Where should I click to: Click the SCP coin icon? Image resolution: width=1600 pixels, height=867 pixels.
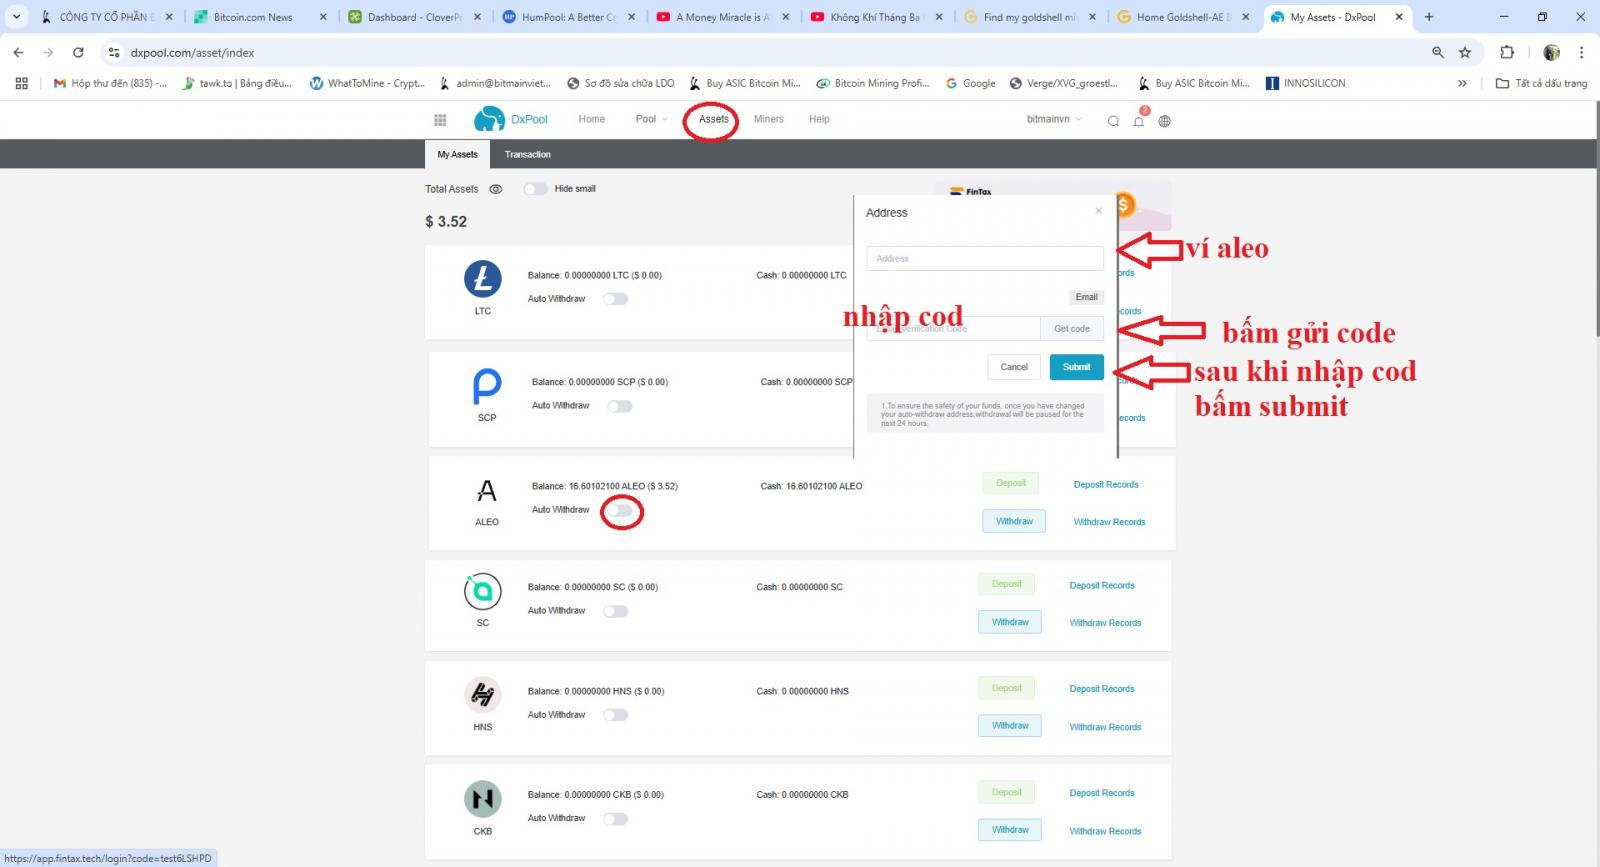click(487, 386)
